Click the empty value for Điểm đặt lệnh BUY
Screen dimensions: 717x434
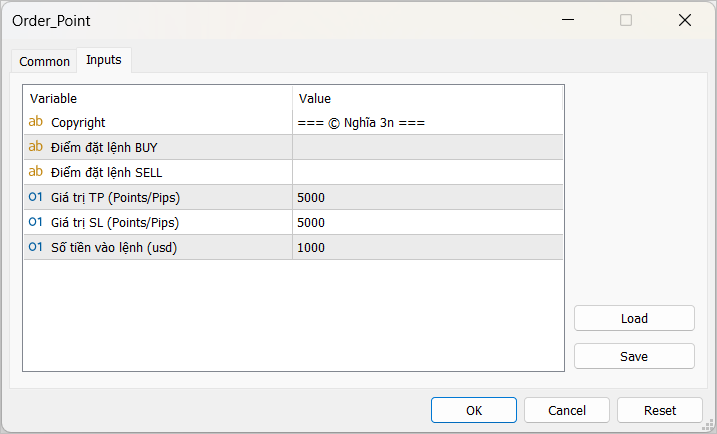(x=427, y=147)
